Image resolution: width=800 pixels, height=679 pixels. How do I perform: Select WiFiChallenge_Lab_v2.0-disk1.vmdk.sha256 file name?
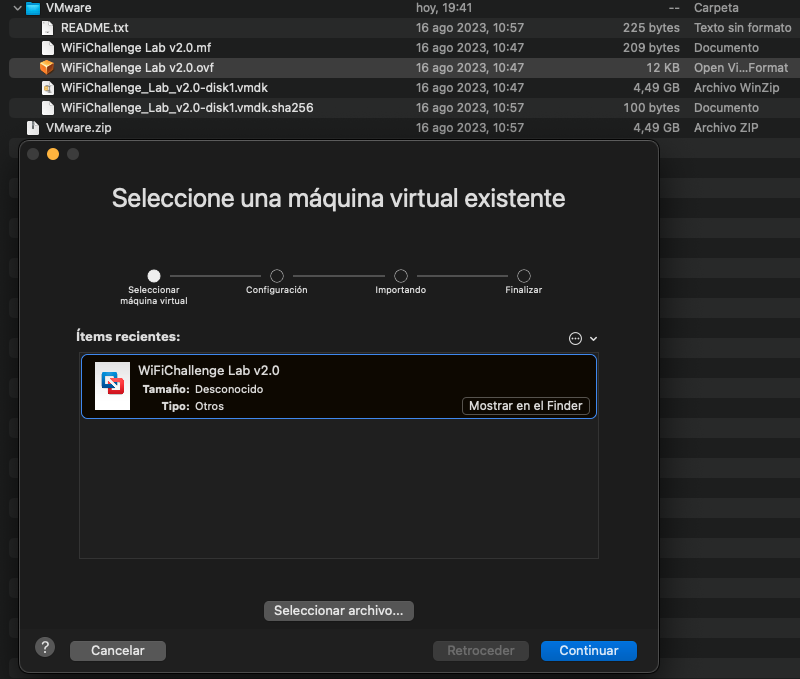[187, 108]
